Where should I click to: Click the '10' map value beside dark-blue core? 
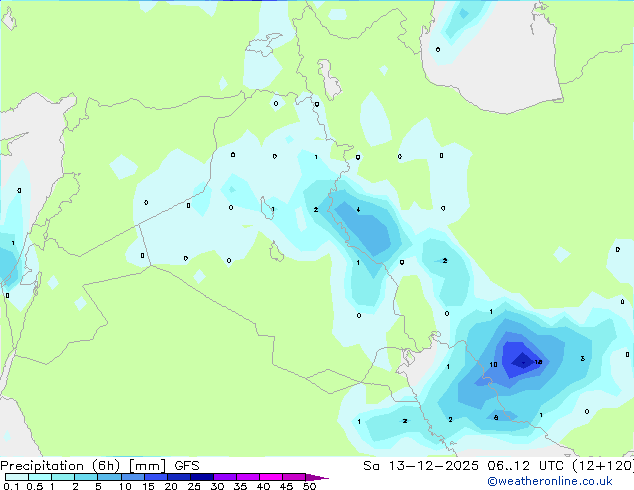click(493, 365)
